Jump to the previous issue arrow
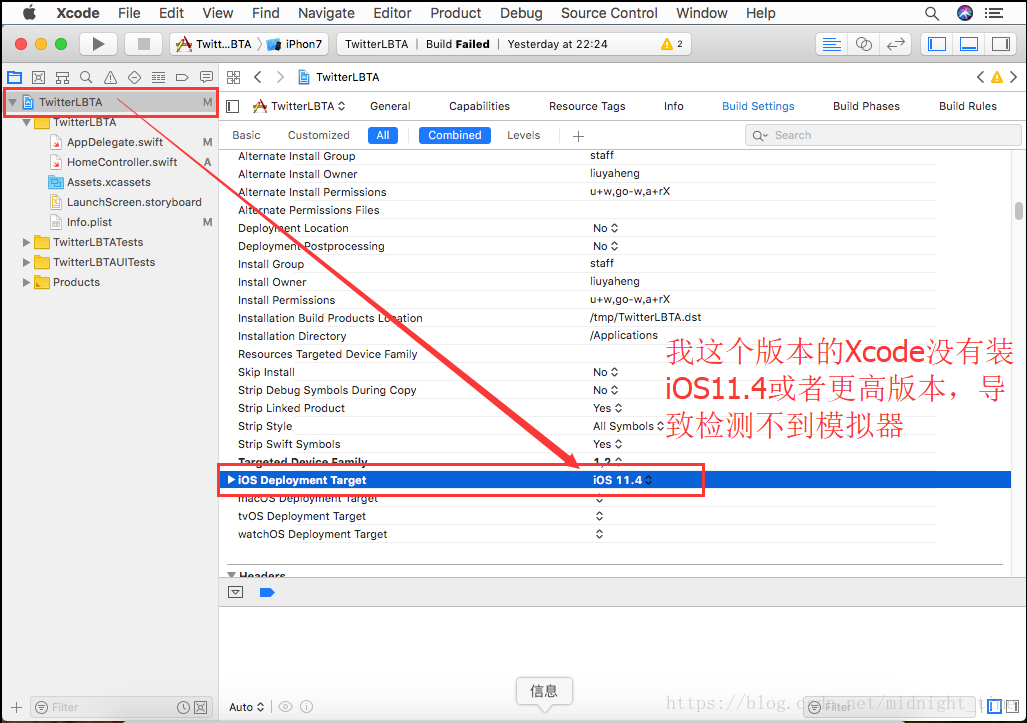Screen dimensions: 1027x723 tap(980, 77)
